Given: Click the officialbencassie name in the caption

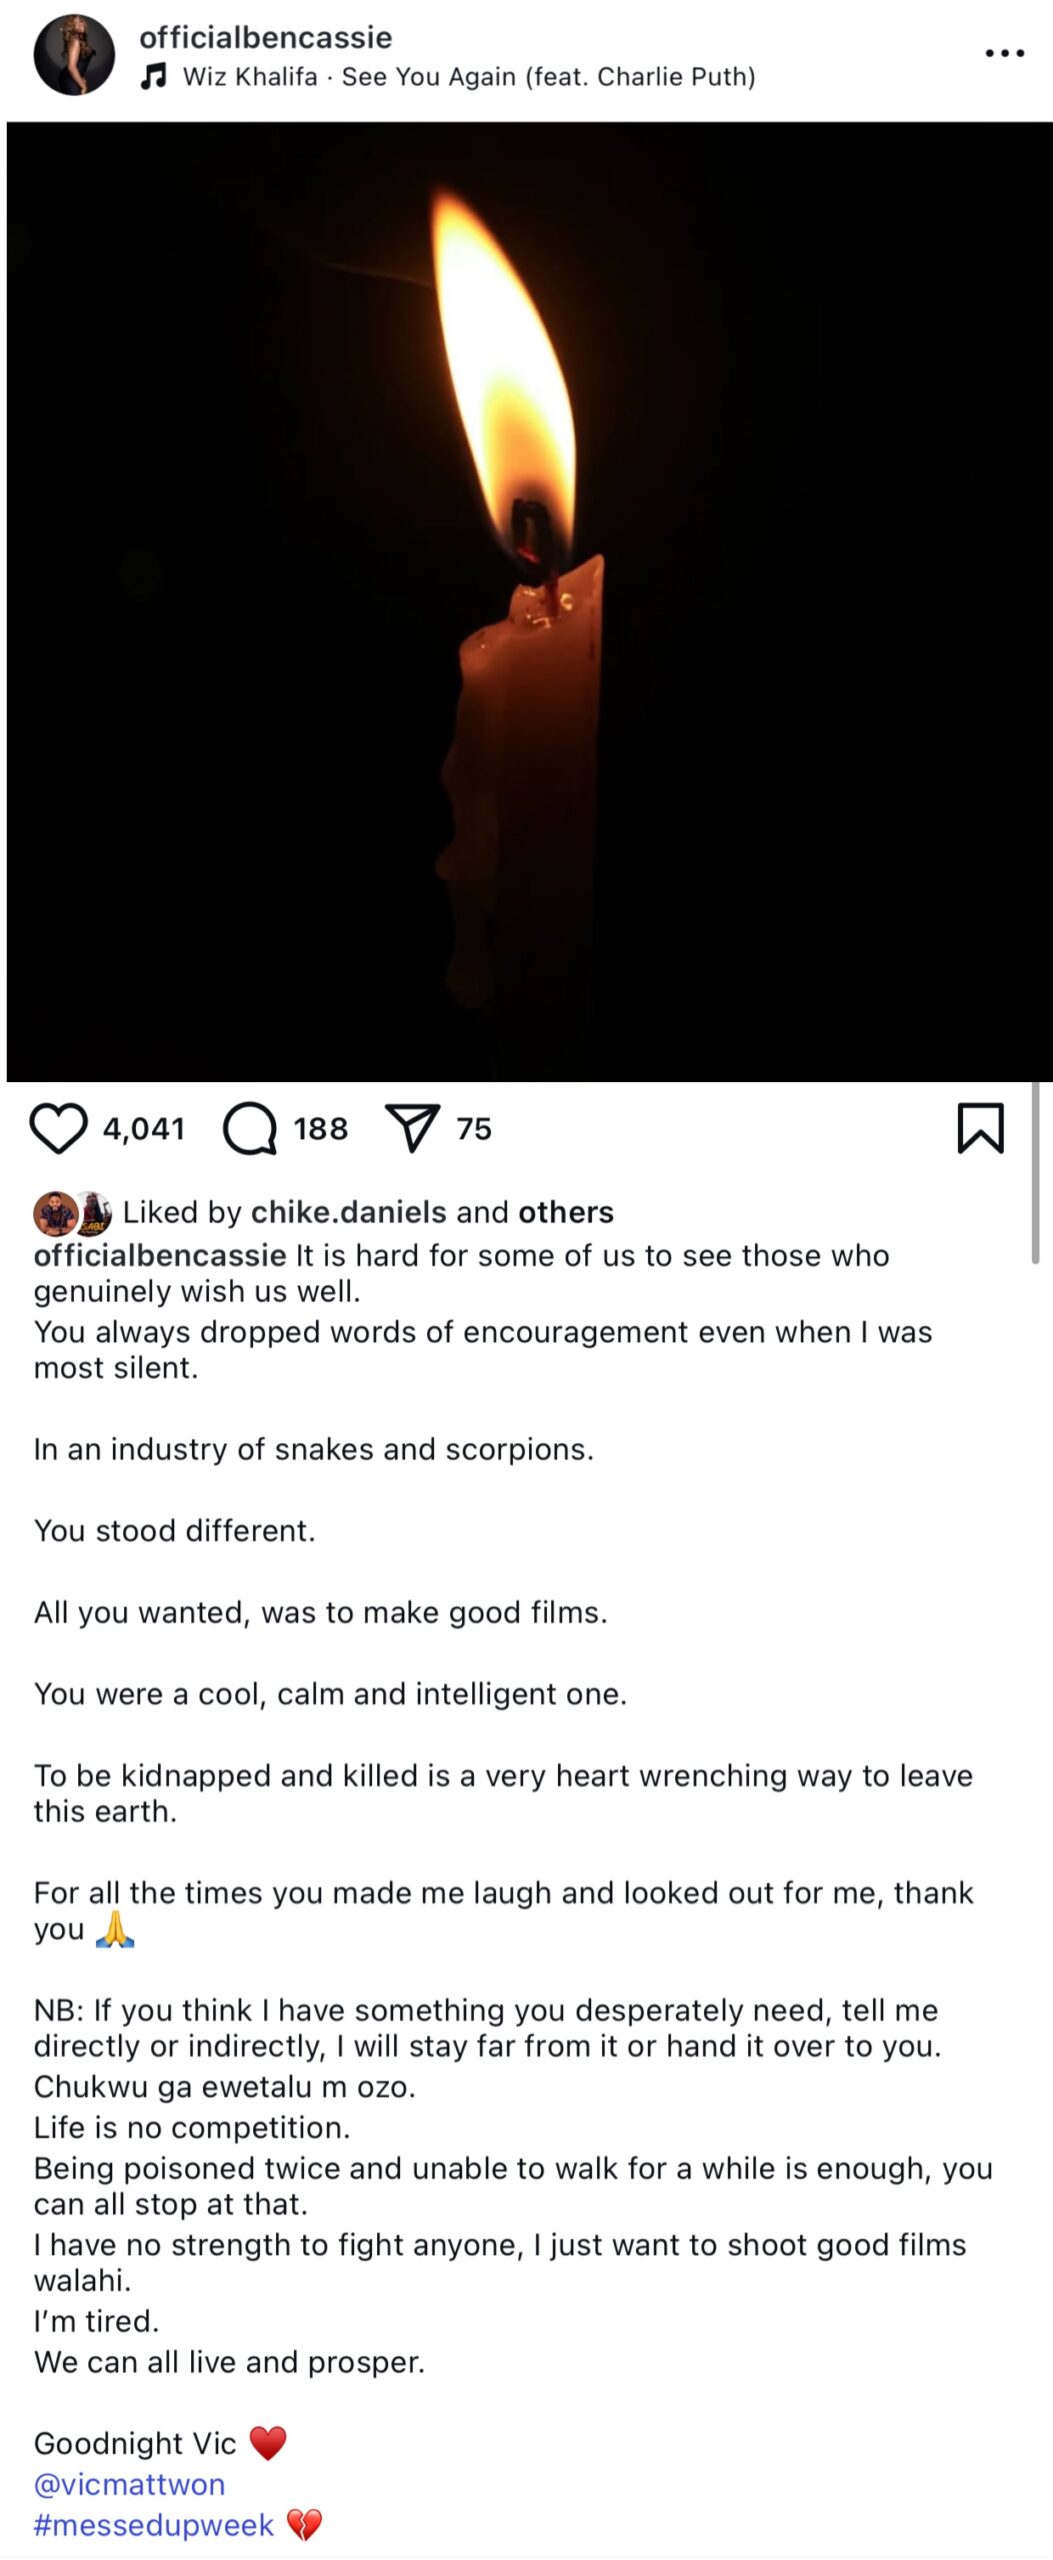Looking at the screenshot, I should tap(160, 1255).
